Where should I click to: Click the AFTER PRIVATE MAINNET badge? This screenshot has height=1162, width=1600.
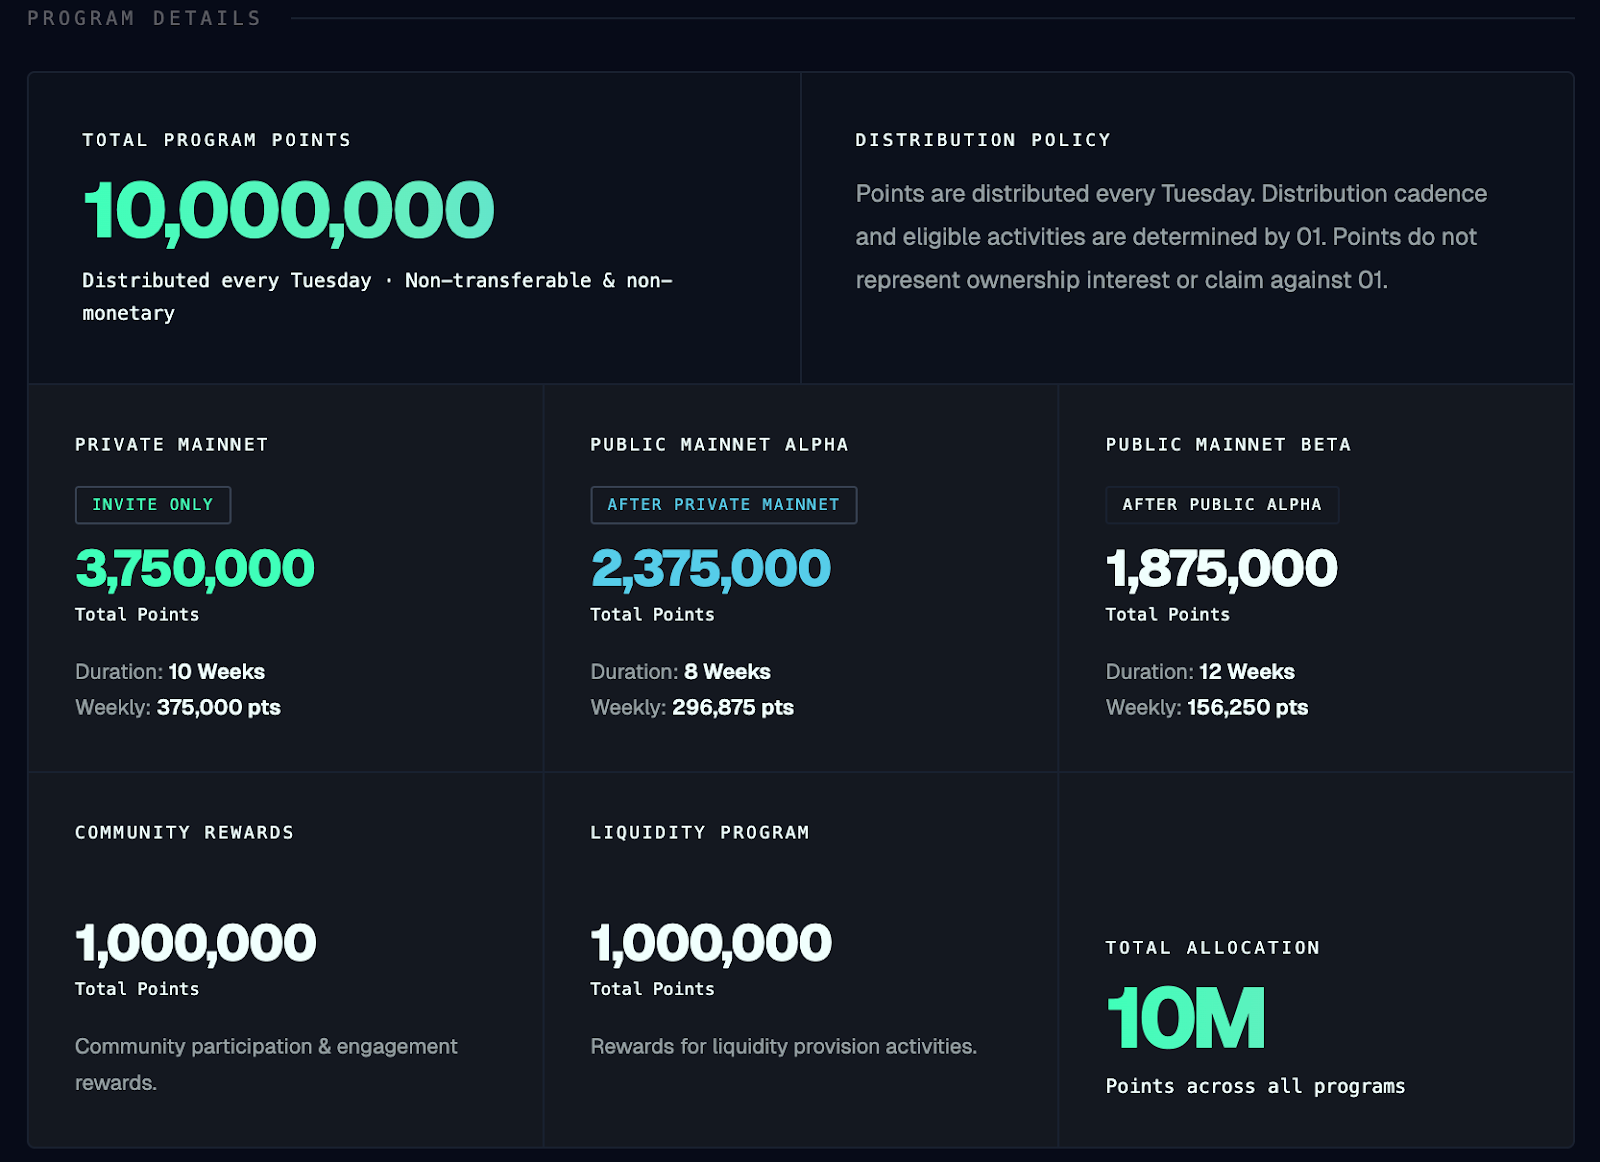[x=724, y=505]
